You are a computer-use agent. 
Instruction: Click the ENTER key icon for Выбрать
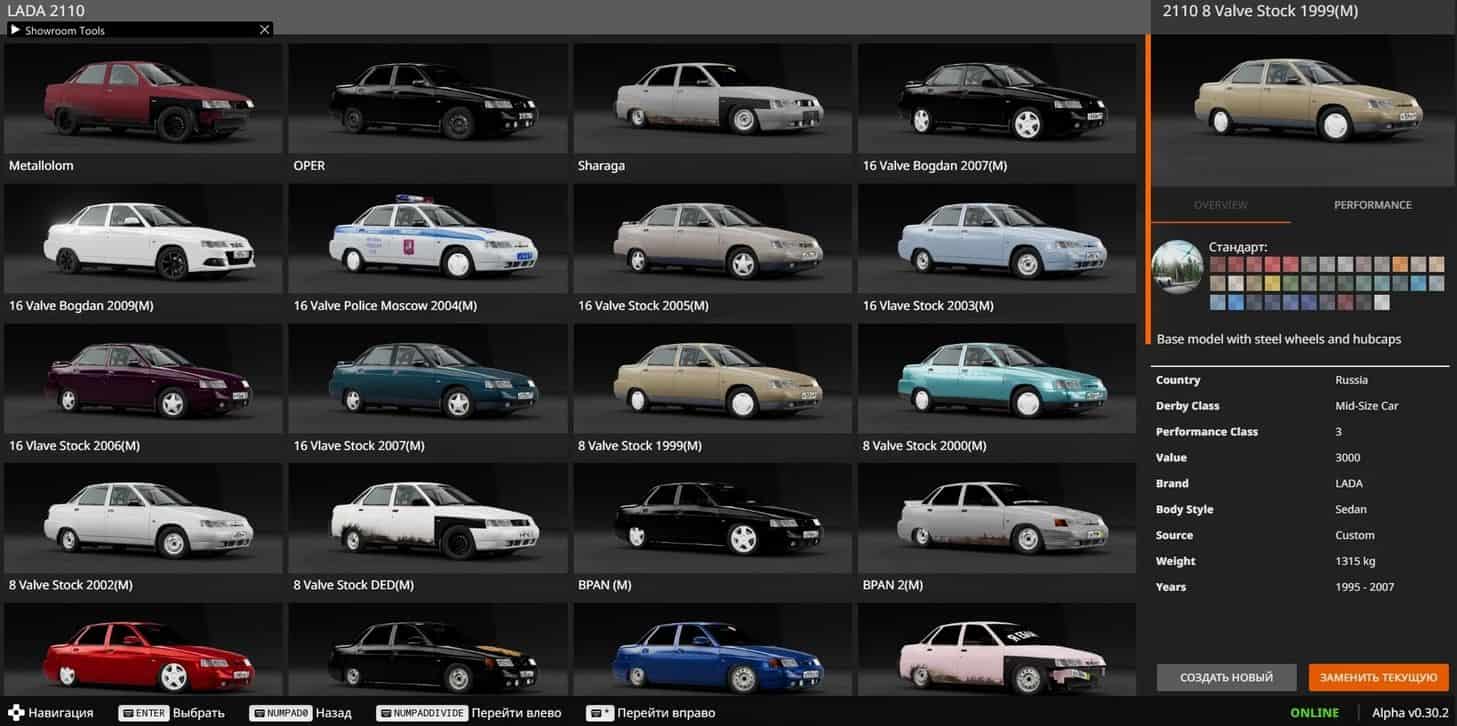click(143, 713)
